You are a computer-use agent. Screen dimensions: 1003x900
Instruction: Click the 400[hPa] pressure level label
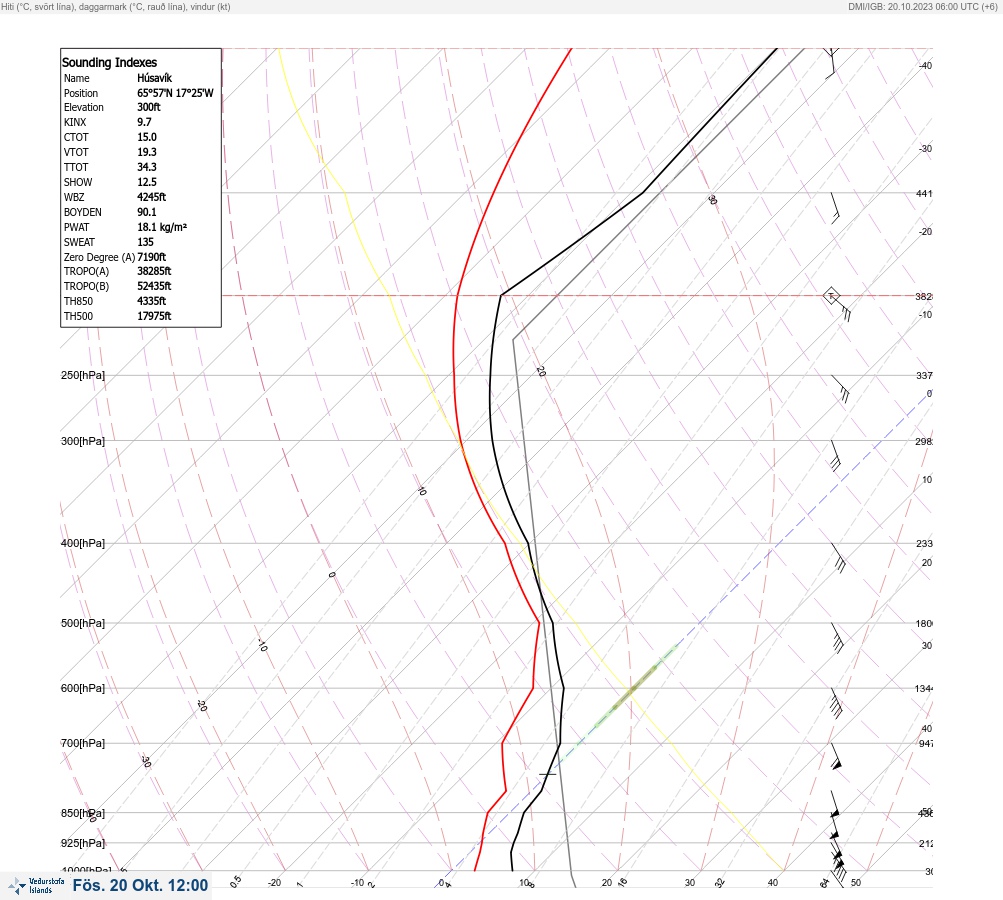tap(83, 544)
